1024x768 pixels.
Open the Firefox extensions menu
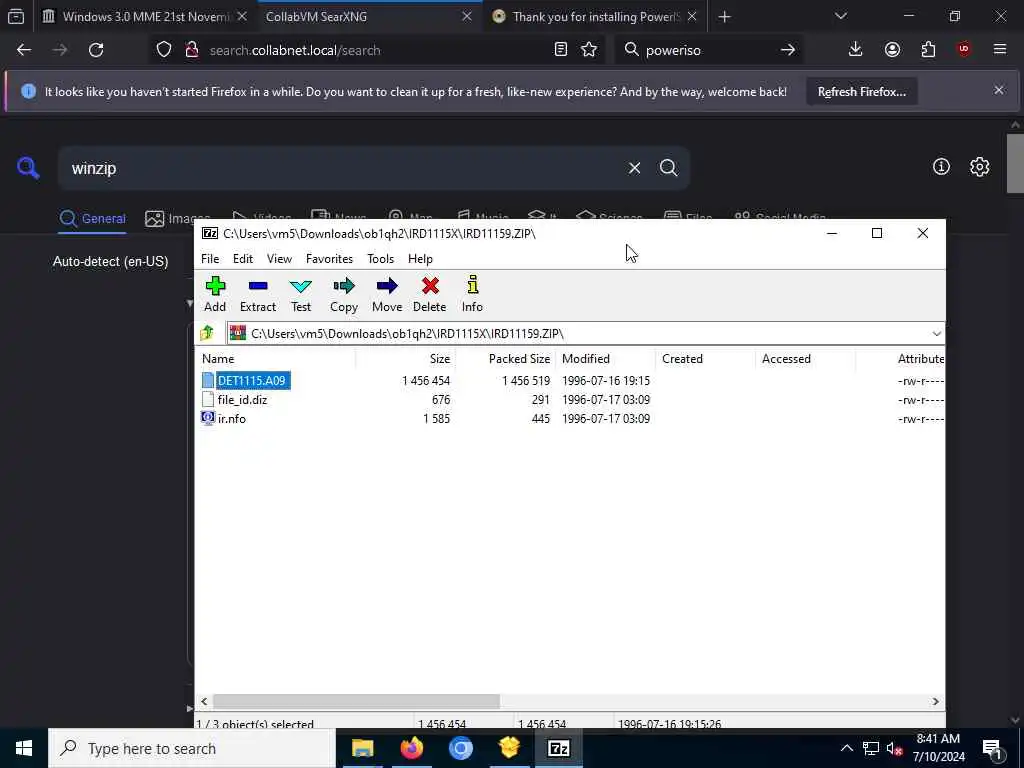[x=928, y=50]
